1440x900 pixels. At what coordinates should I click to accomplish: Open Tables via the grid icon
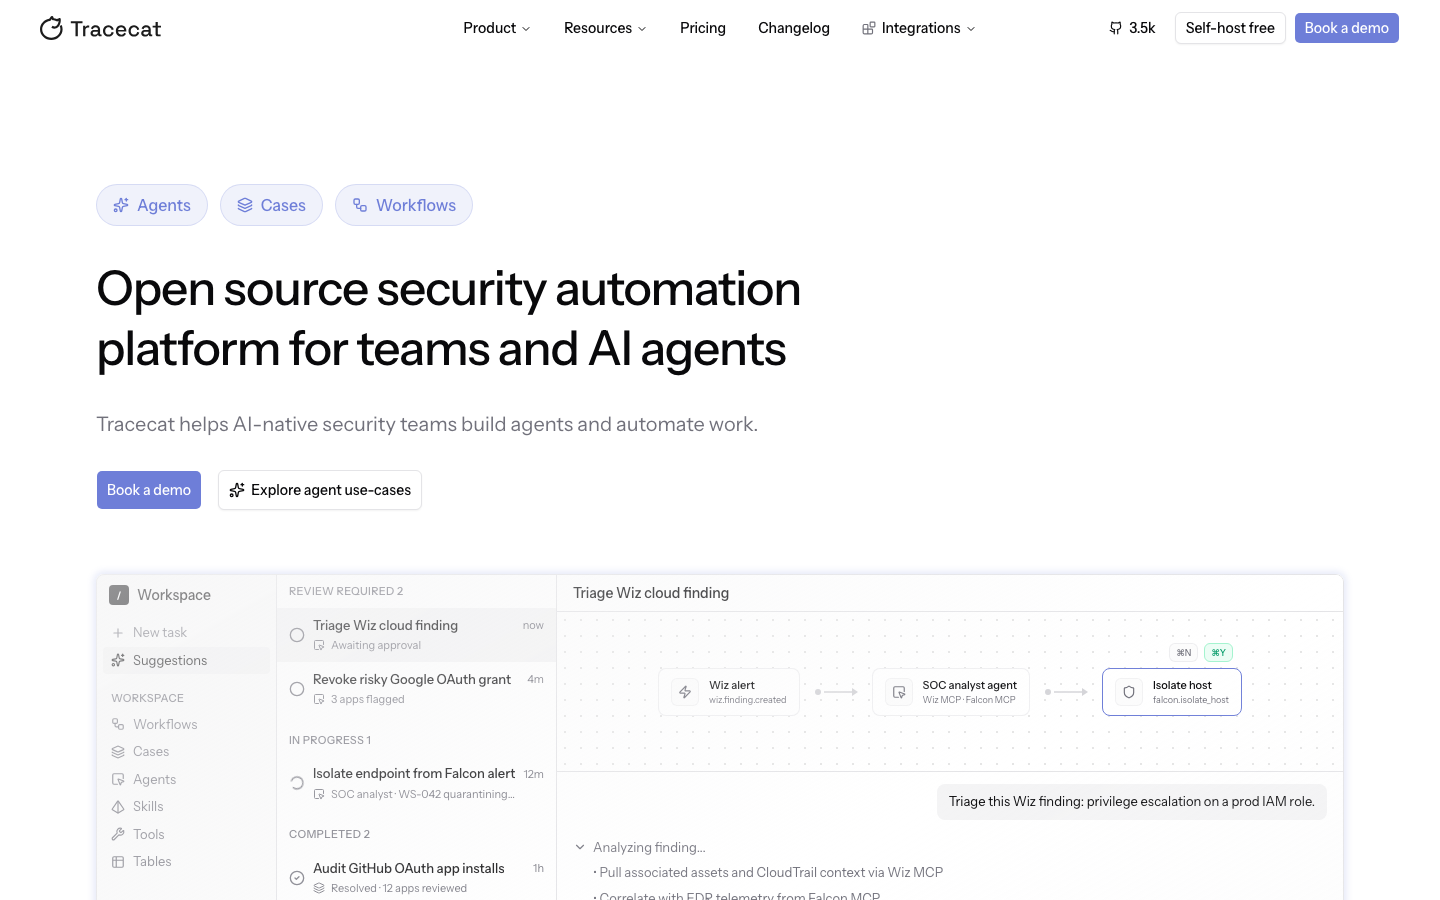[x=118, y=861]
